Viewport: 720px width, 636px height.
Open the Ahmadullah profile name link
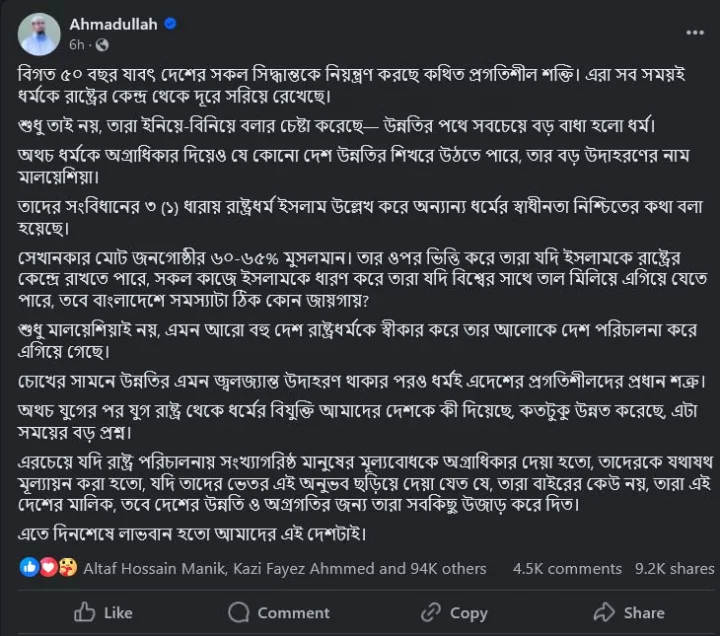coord(113,22)
